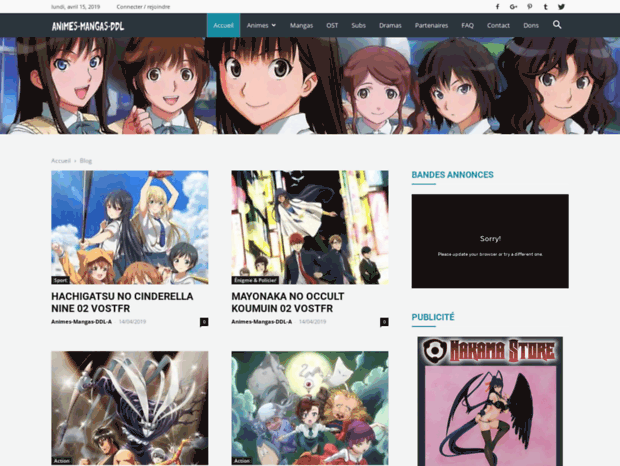Click the Bandes Annonces video player
620x466 pixels.
[x=490, y=241]
